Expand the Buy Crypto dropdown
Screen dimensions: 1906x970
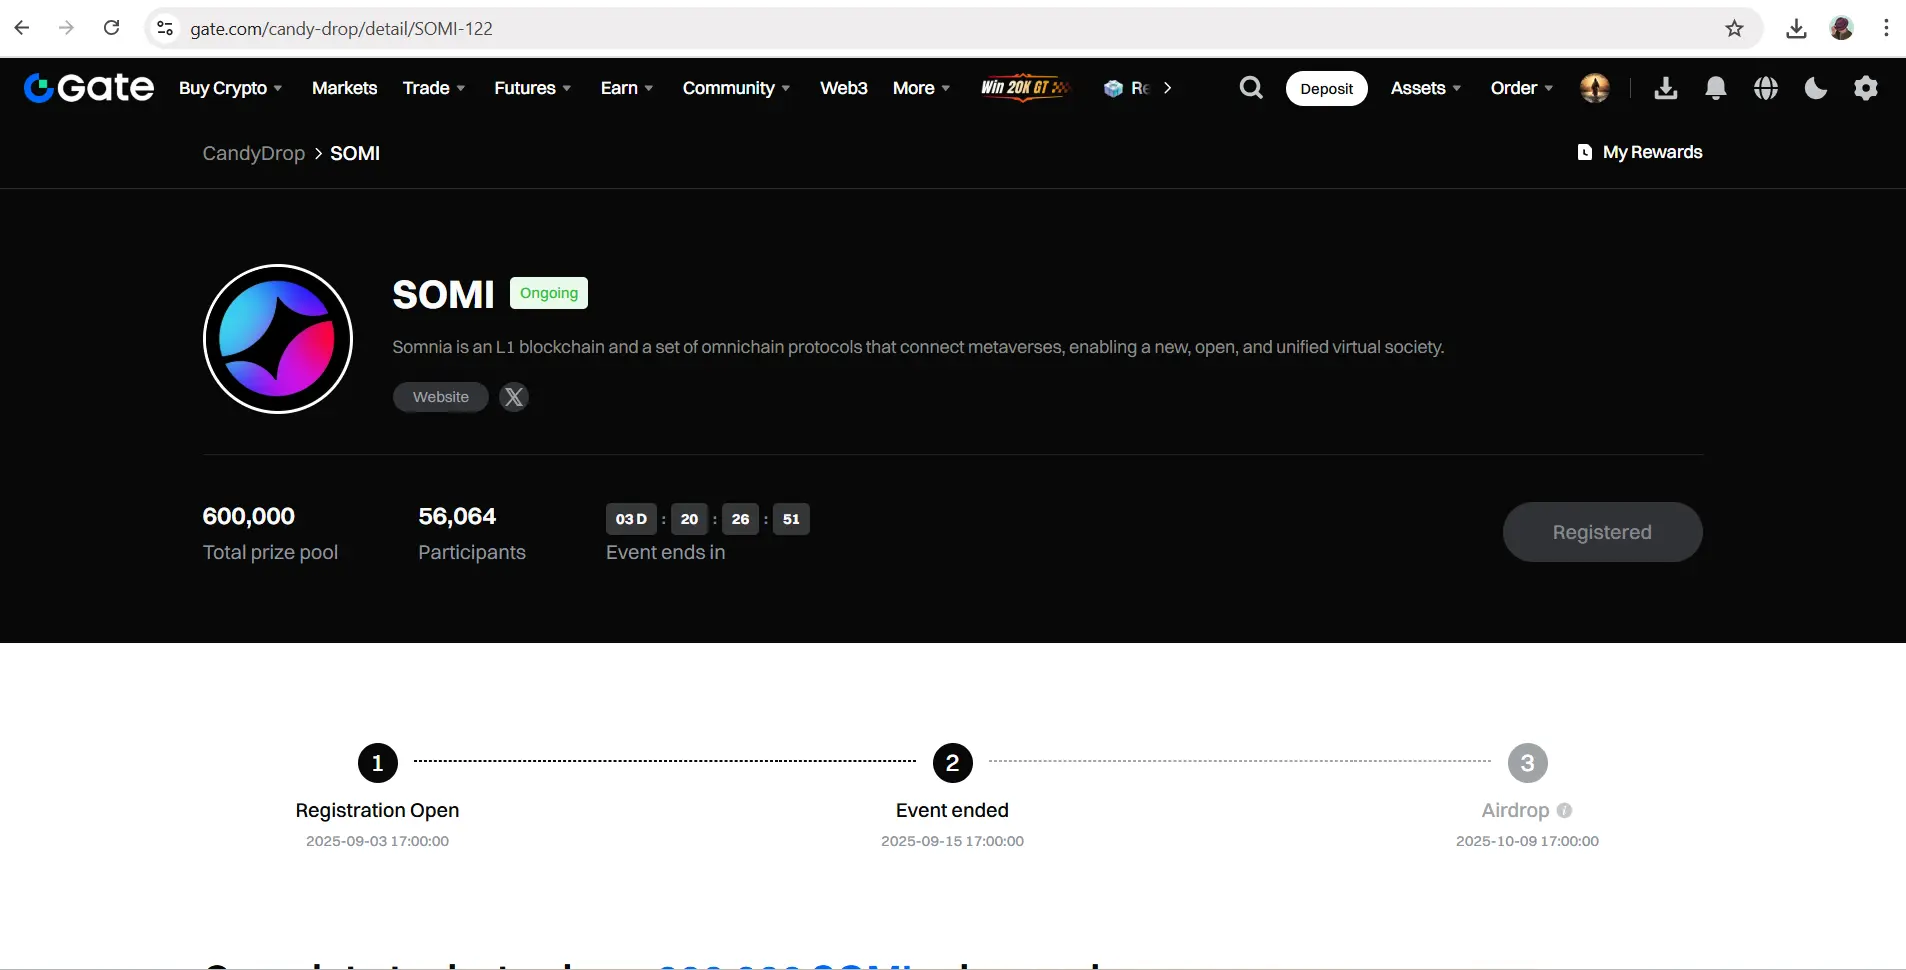231,88
